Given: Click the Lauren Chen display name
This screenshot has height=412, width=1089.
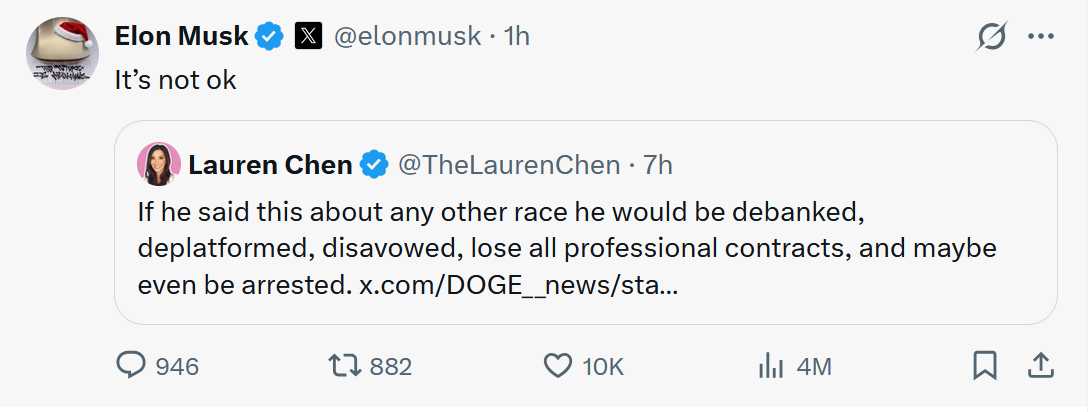Looking at the screenshot, I should 270,165.
